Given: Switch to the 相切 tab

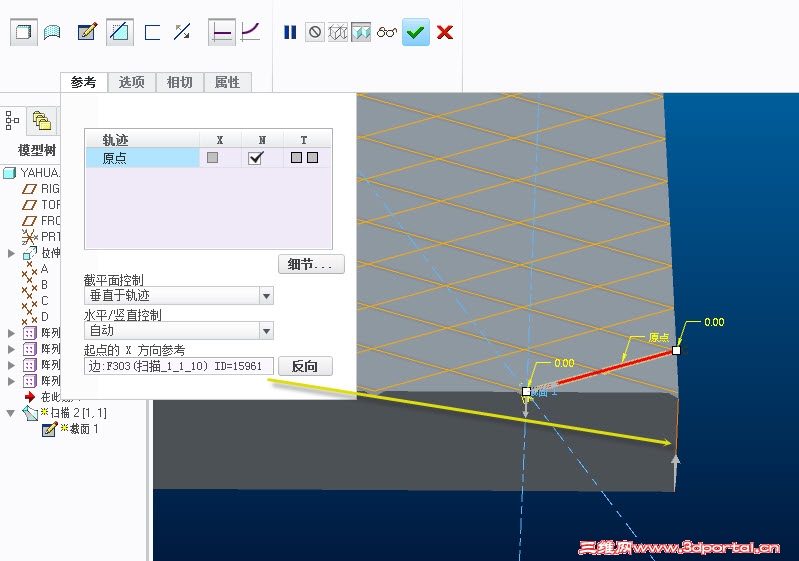Looking at the screenshot, I should [179, 82].
